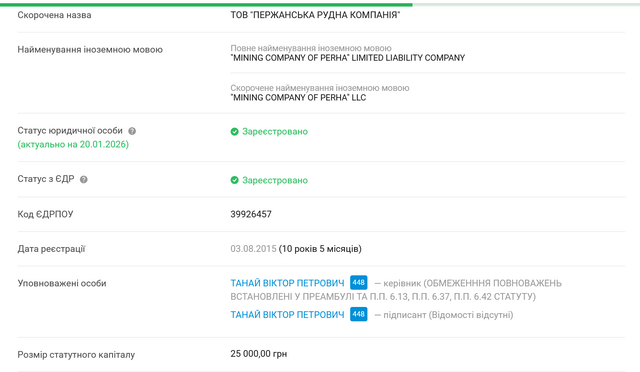The height and width of the screenshot is (372, 640).
Task: Click the Скорочена назва label
Action: 54,15
